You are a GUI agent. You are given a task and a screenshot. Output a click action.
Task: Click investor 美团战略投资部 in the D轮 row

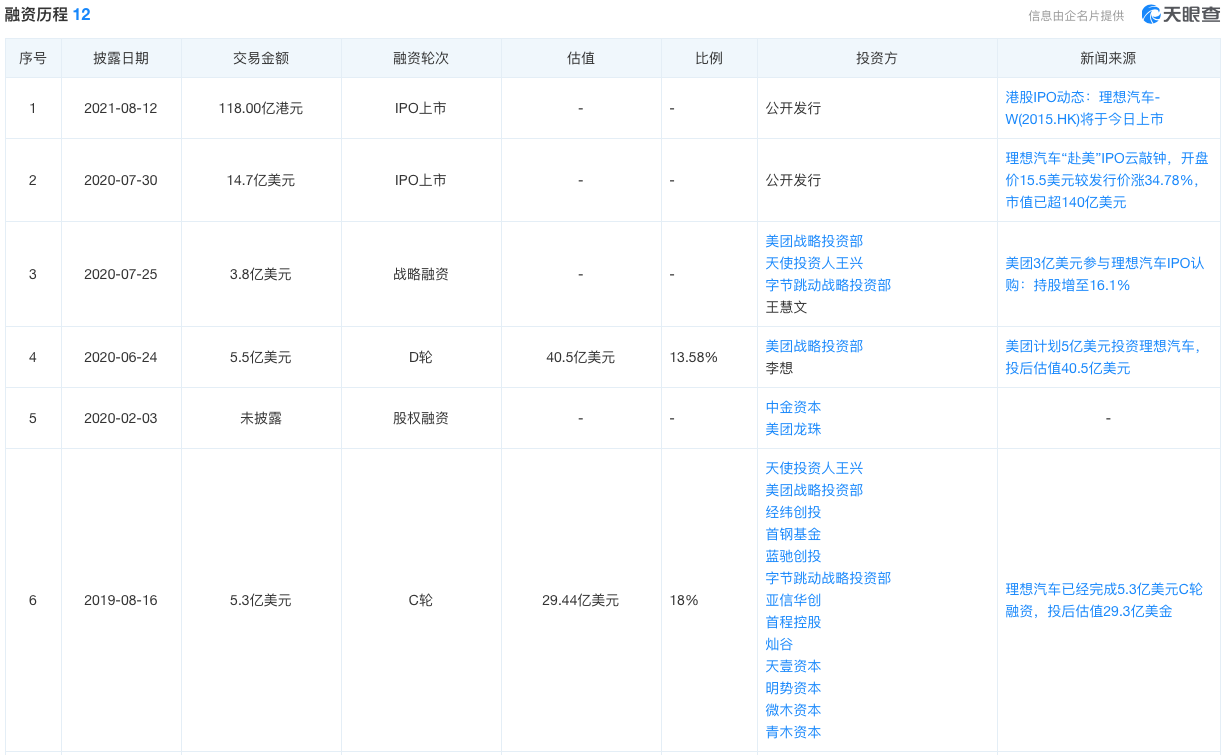point(814,346)
